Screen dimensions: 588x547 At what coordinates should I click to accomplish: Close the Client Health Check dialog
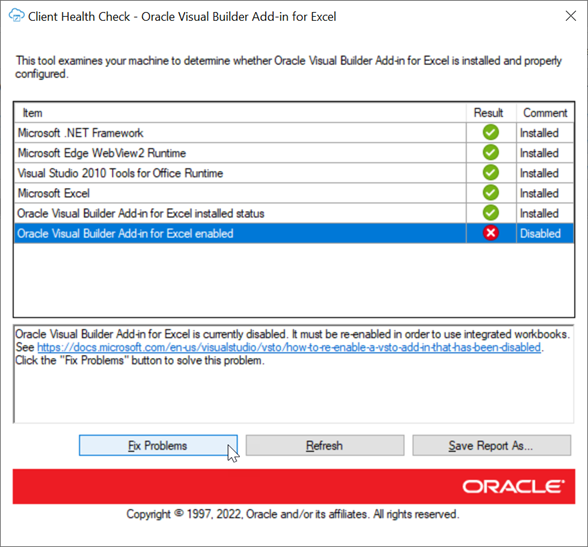(x=571, y=16)
